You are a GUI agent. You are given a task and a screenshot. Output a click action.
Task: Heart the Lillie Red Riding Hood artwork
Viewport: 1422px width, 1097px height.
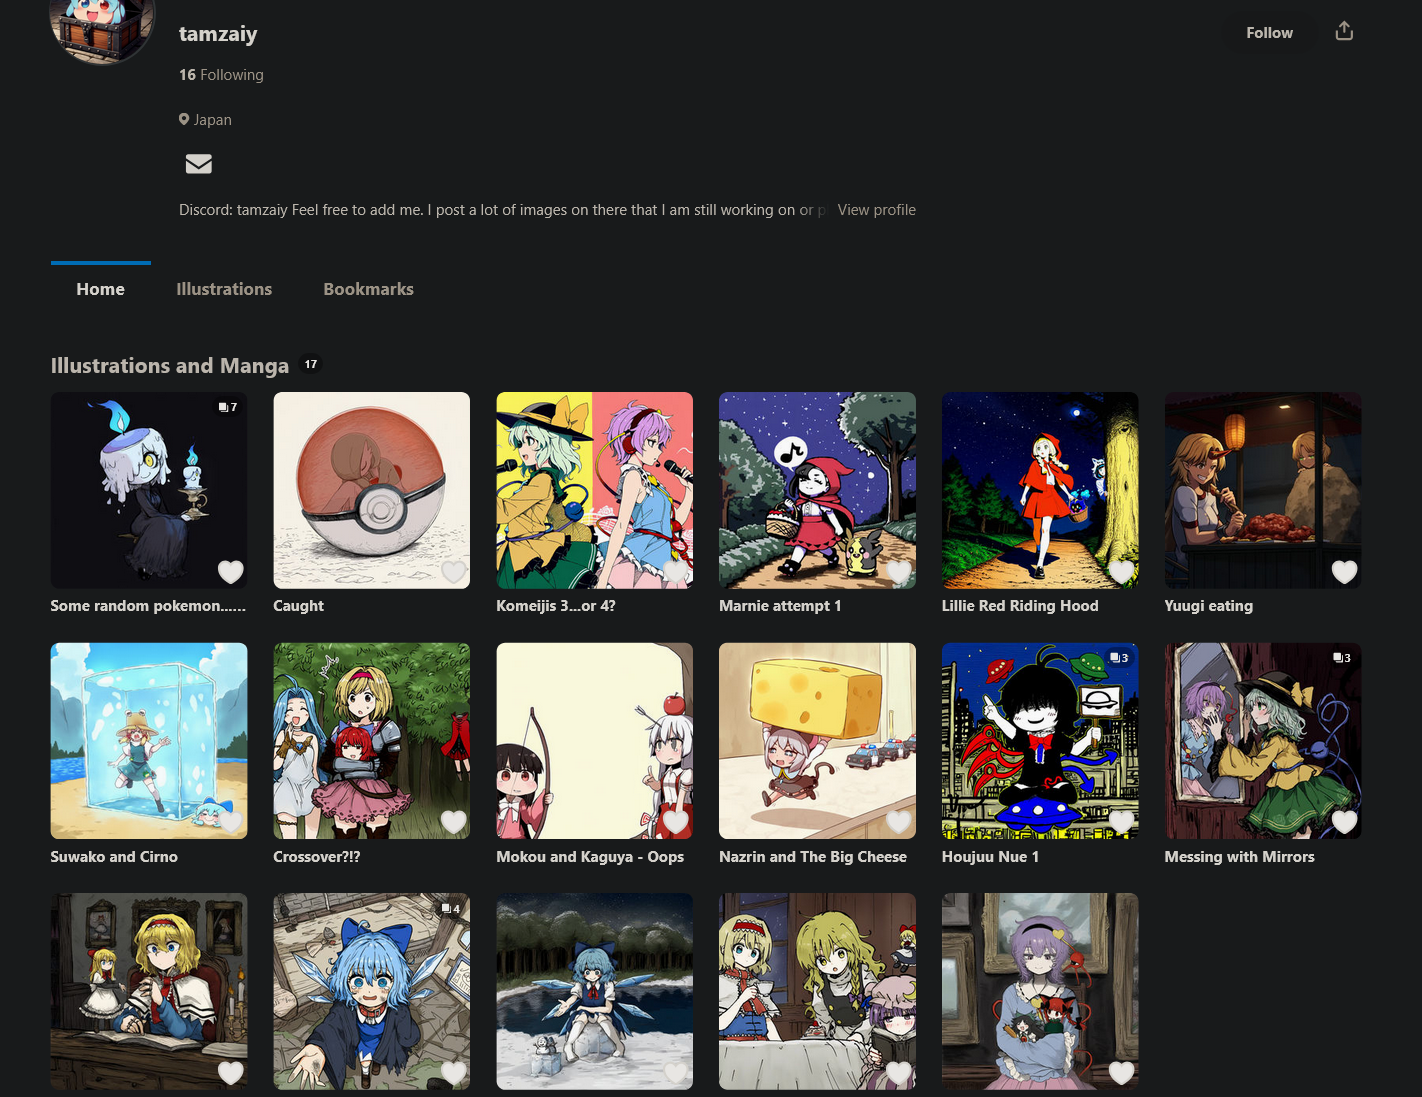(x=1122, y=571)
